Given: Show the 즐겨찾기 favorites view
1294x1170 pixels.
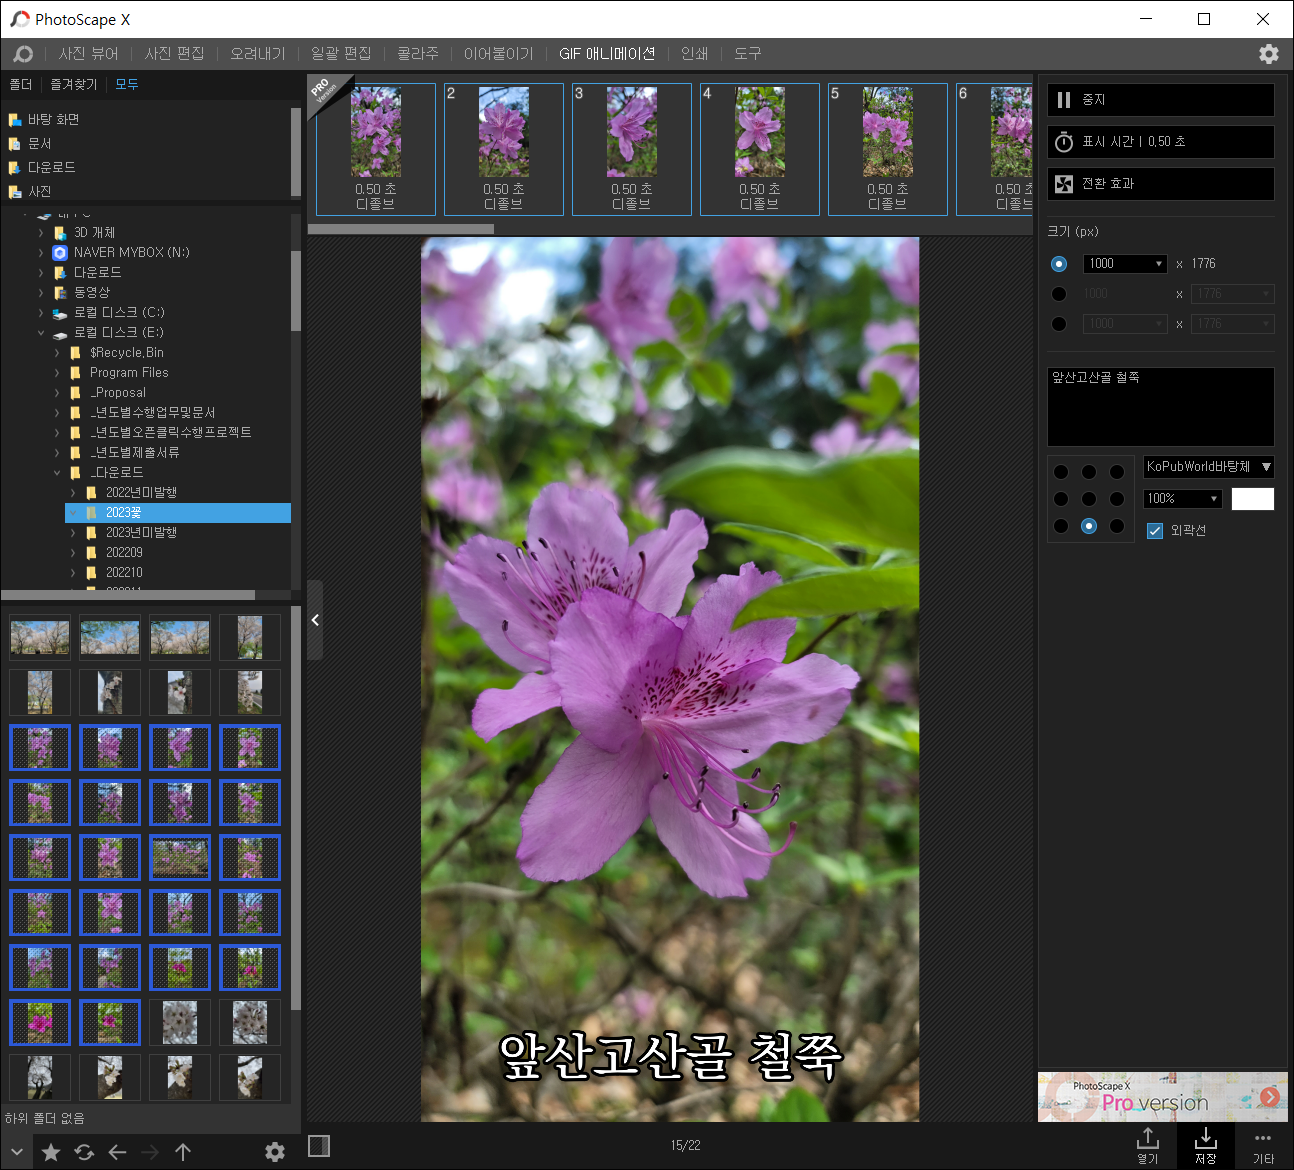Looking at the screenshot, I should [74, 85].
